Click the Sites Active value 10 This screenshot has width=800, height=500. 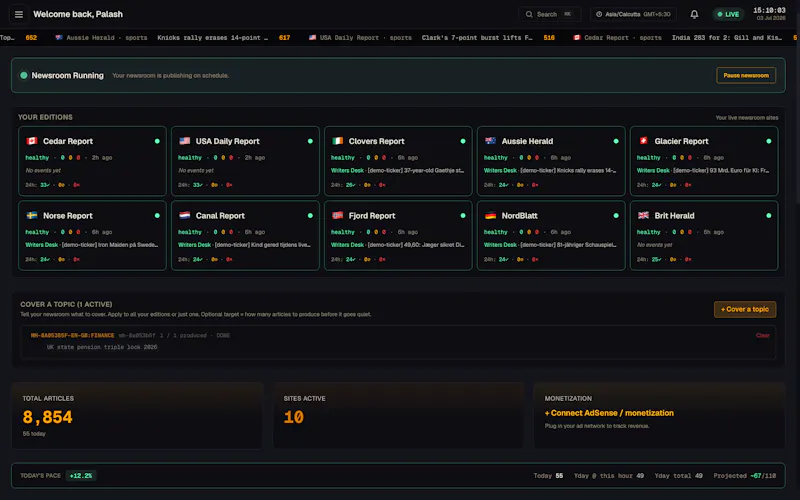click(x=294, y=417)
